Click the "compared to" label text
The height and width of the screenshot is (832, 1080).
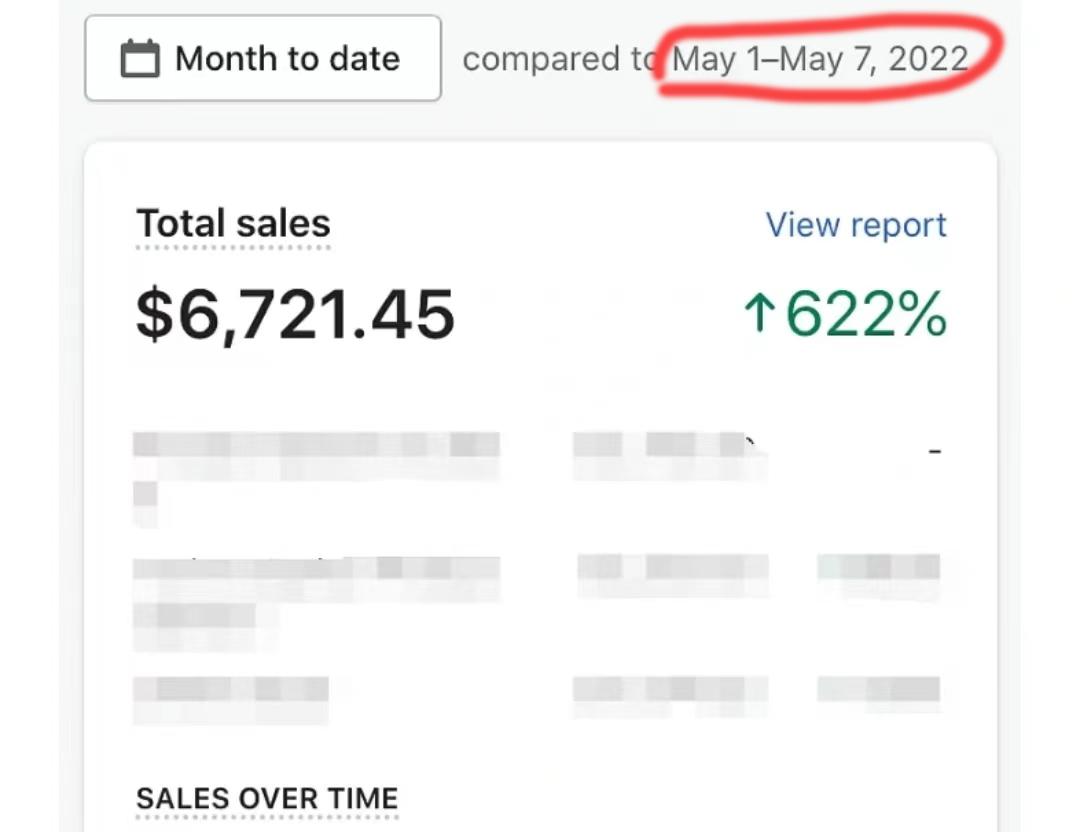click(x=556, y=59)
